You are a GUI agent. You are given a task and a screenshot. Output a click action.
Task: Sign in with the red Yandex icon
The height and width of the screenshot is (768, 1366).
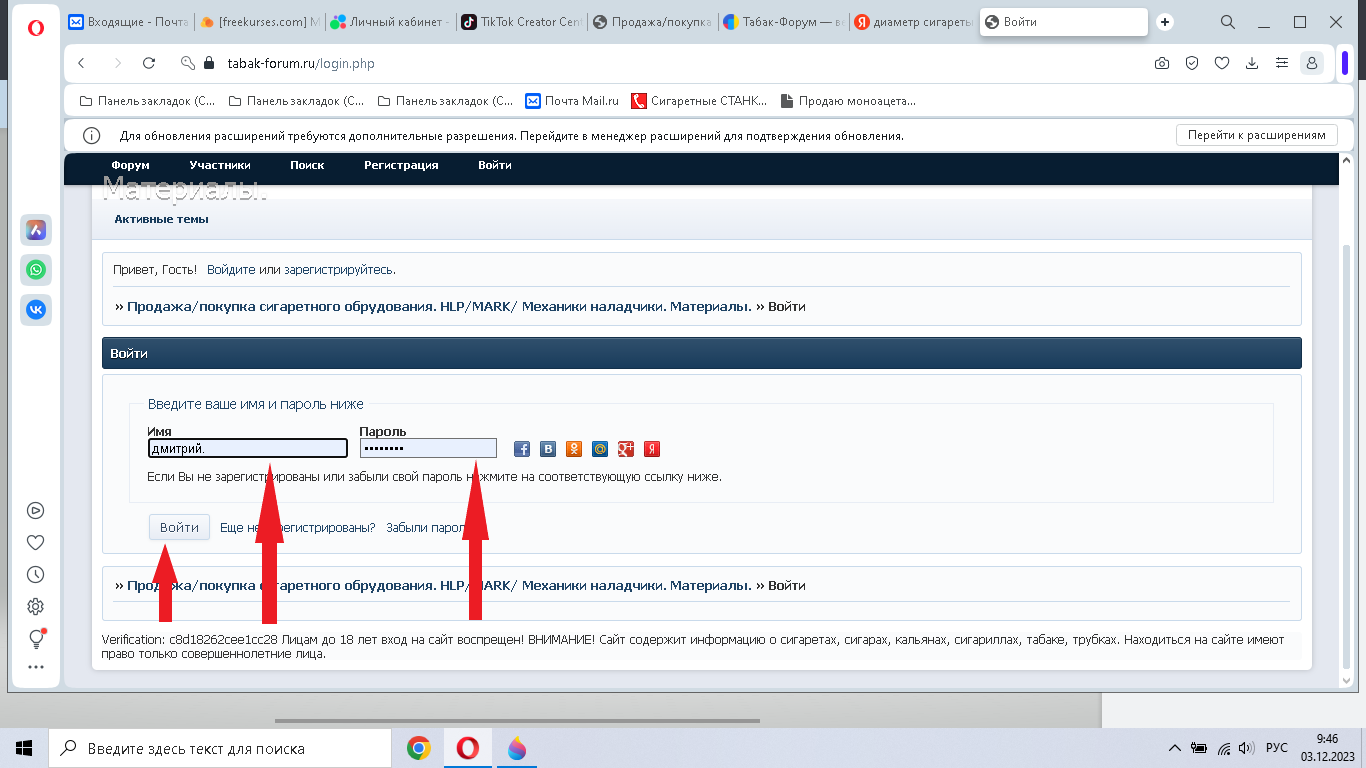[651, 448]
